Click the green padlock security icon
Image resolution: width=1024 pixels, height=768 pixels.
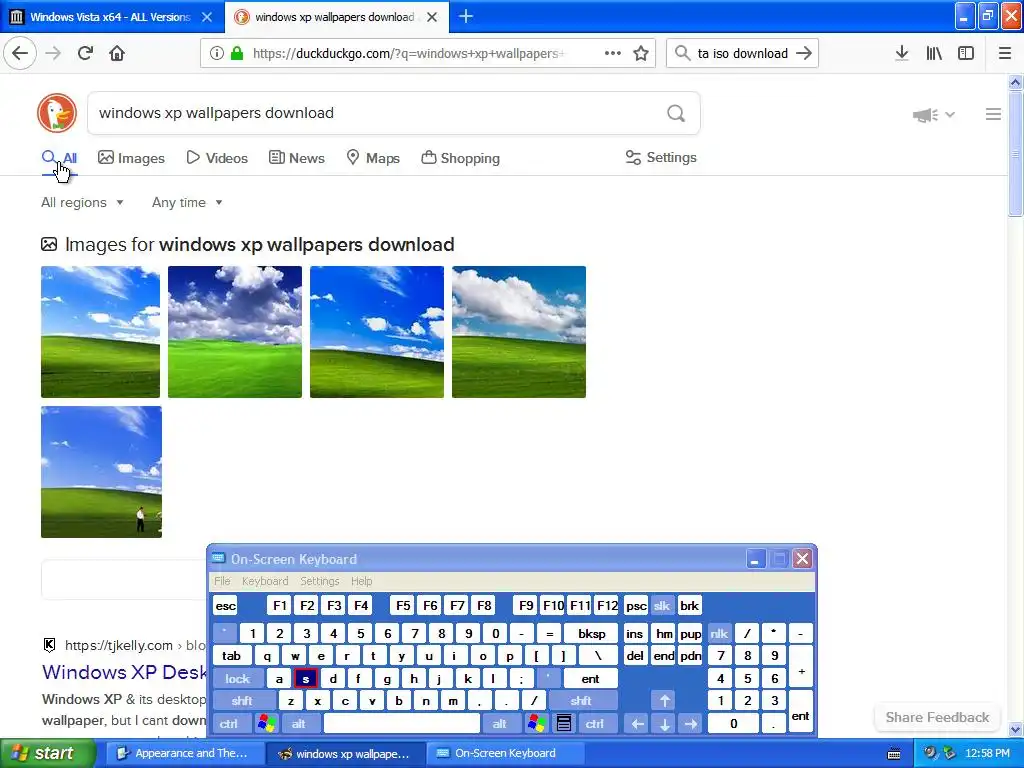click(x=237, y=54)
